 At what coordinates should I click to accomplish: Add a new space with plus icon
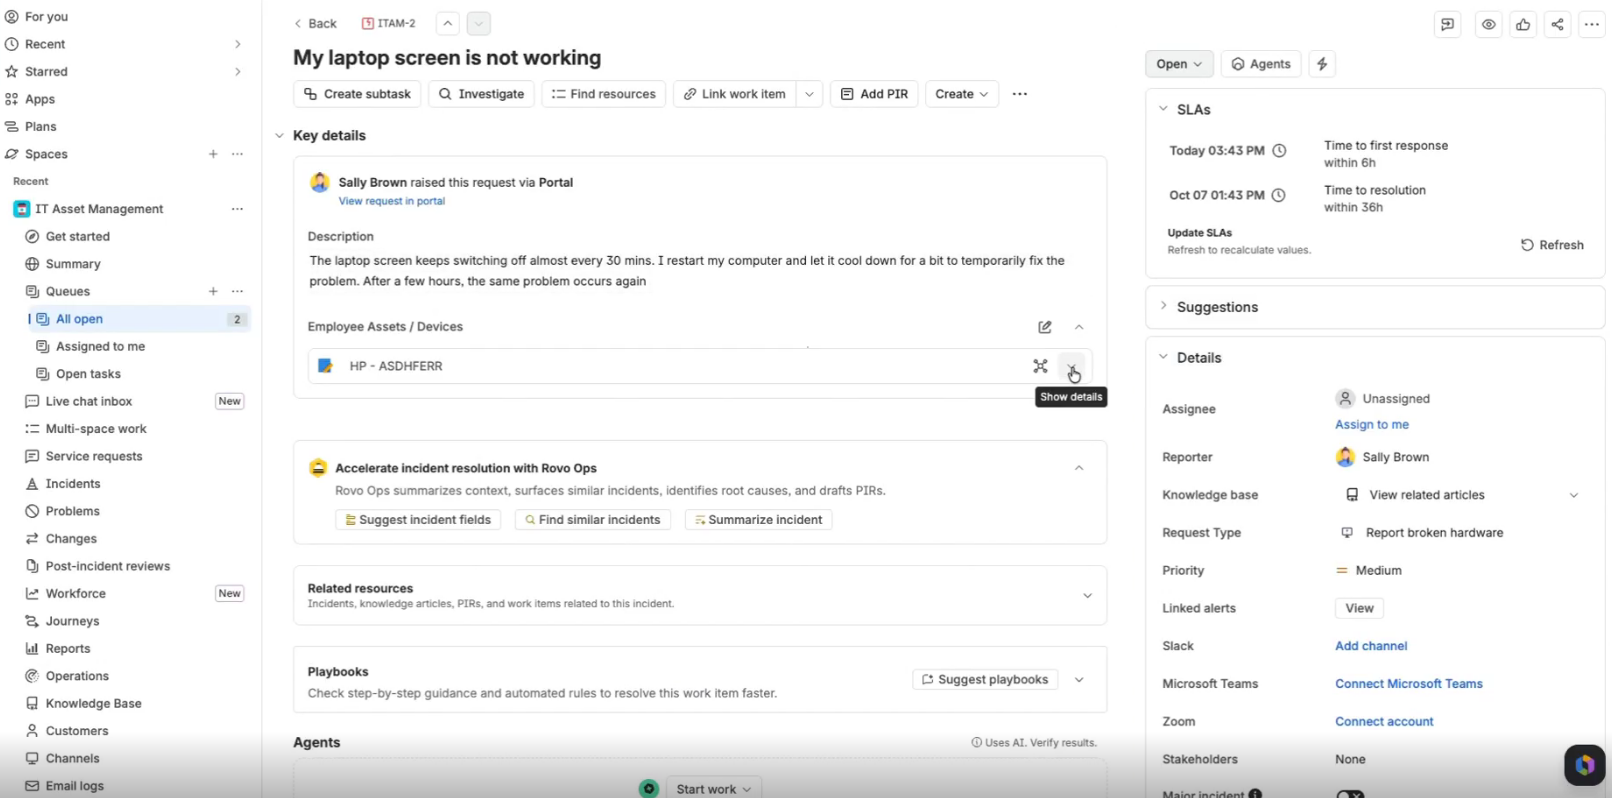point(213,154)
